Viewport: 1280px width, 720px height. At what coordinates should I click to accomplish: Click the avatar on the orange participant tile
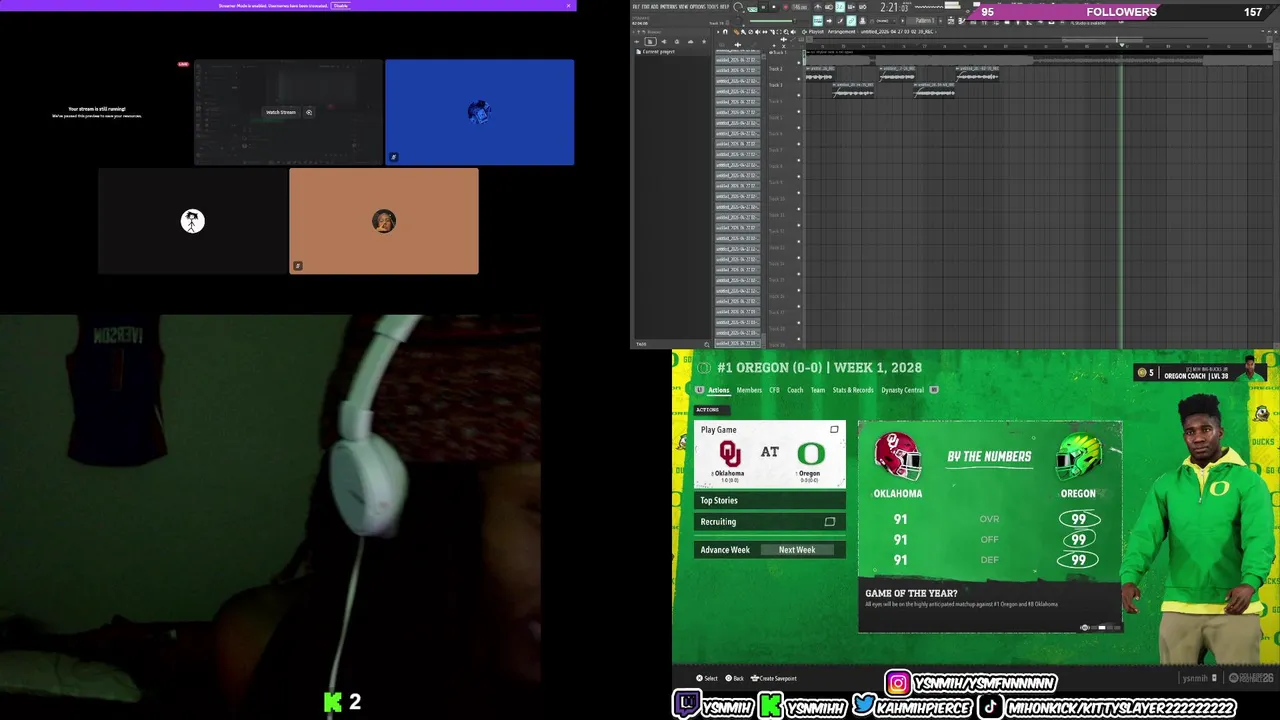coord(384,221)
